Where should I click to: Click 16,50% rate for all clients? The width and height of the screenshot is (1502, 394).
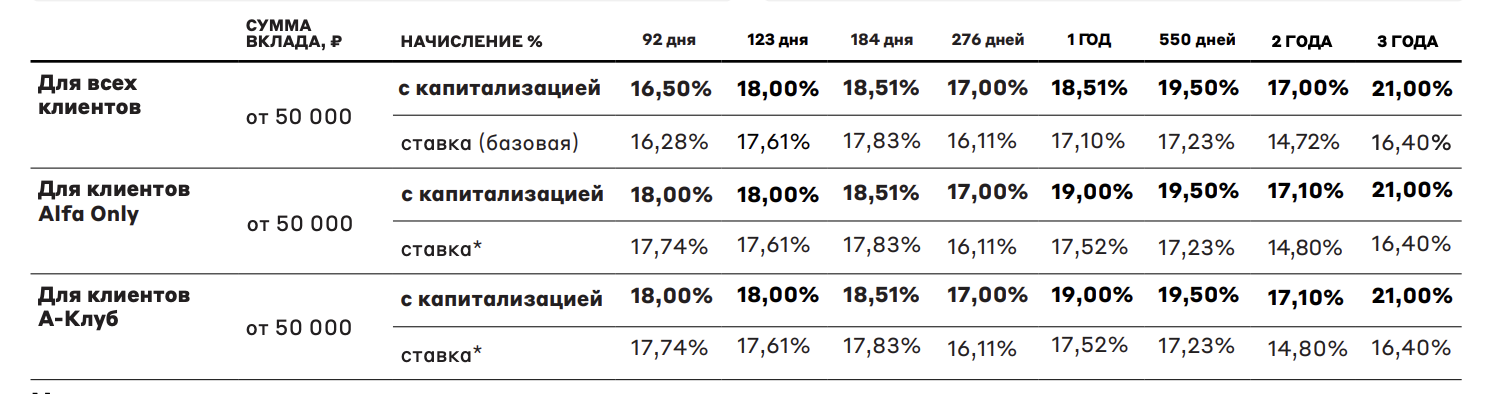point(671,88)
